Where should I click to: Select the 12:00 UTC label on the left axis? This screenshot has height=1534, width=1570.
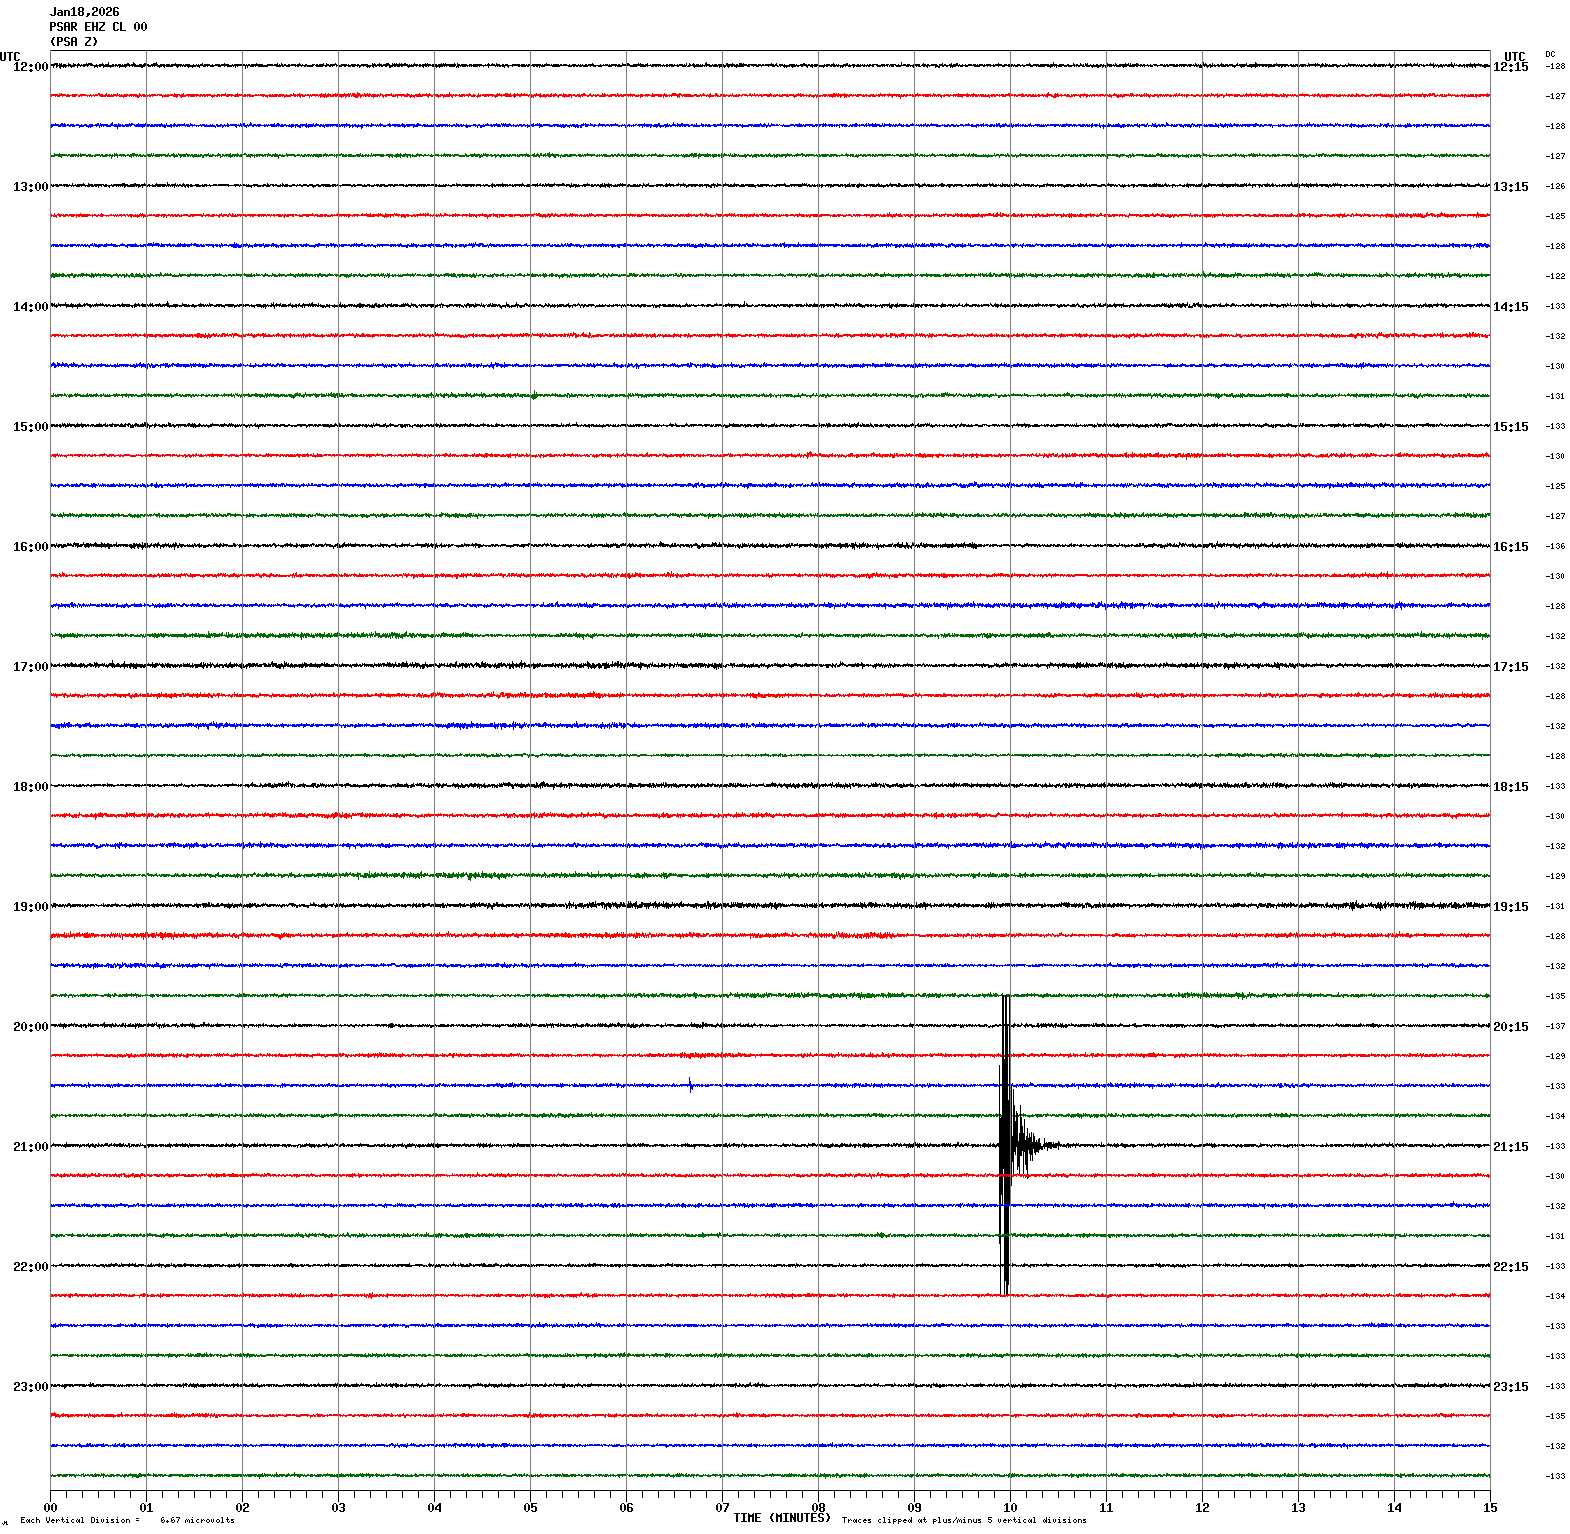pos(30,67)
